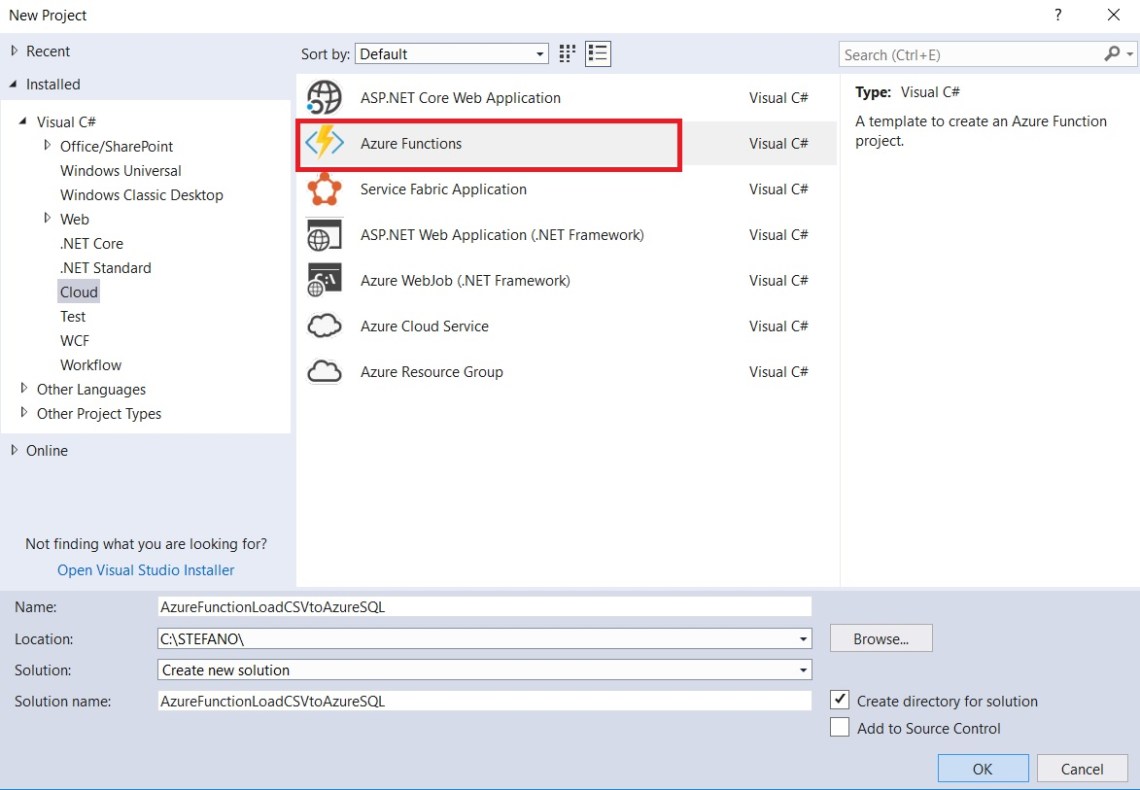1140x790 pixels.
Task: Click the OK button
Action: click(982, 768)
